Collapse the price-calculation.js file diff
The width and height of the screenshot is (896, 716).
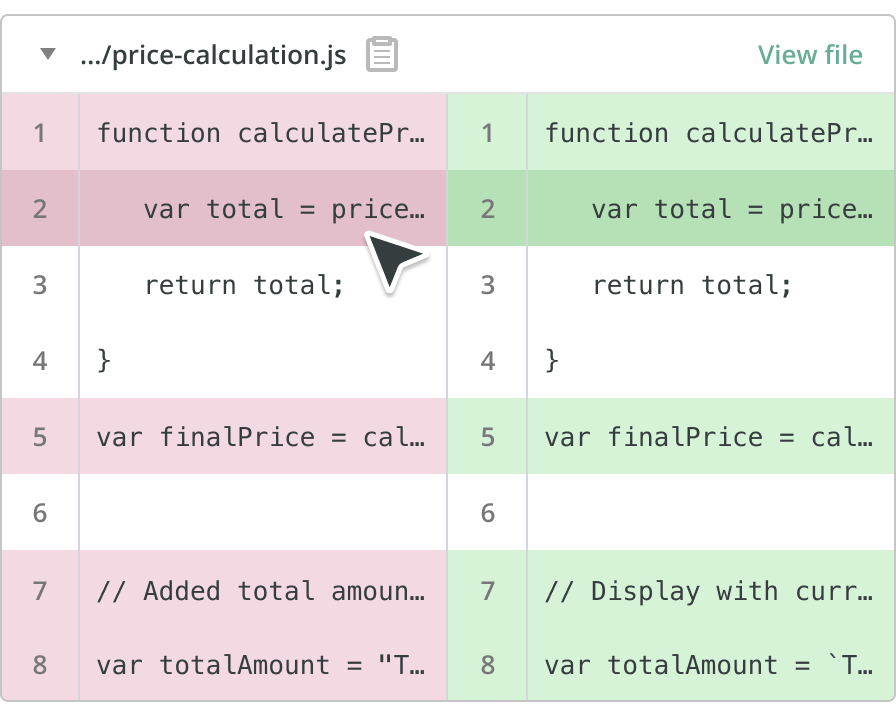[47, 54]
